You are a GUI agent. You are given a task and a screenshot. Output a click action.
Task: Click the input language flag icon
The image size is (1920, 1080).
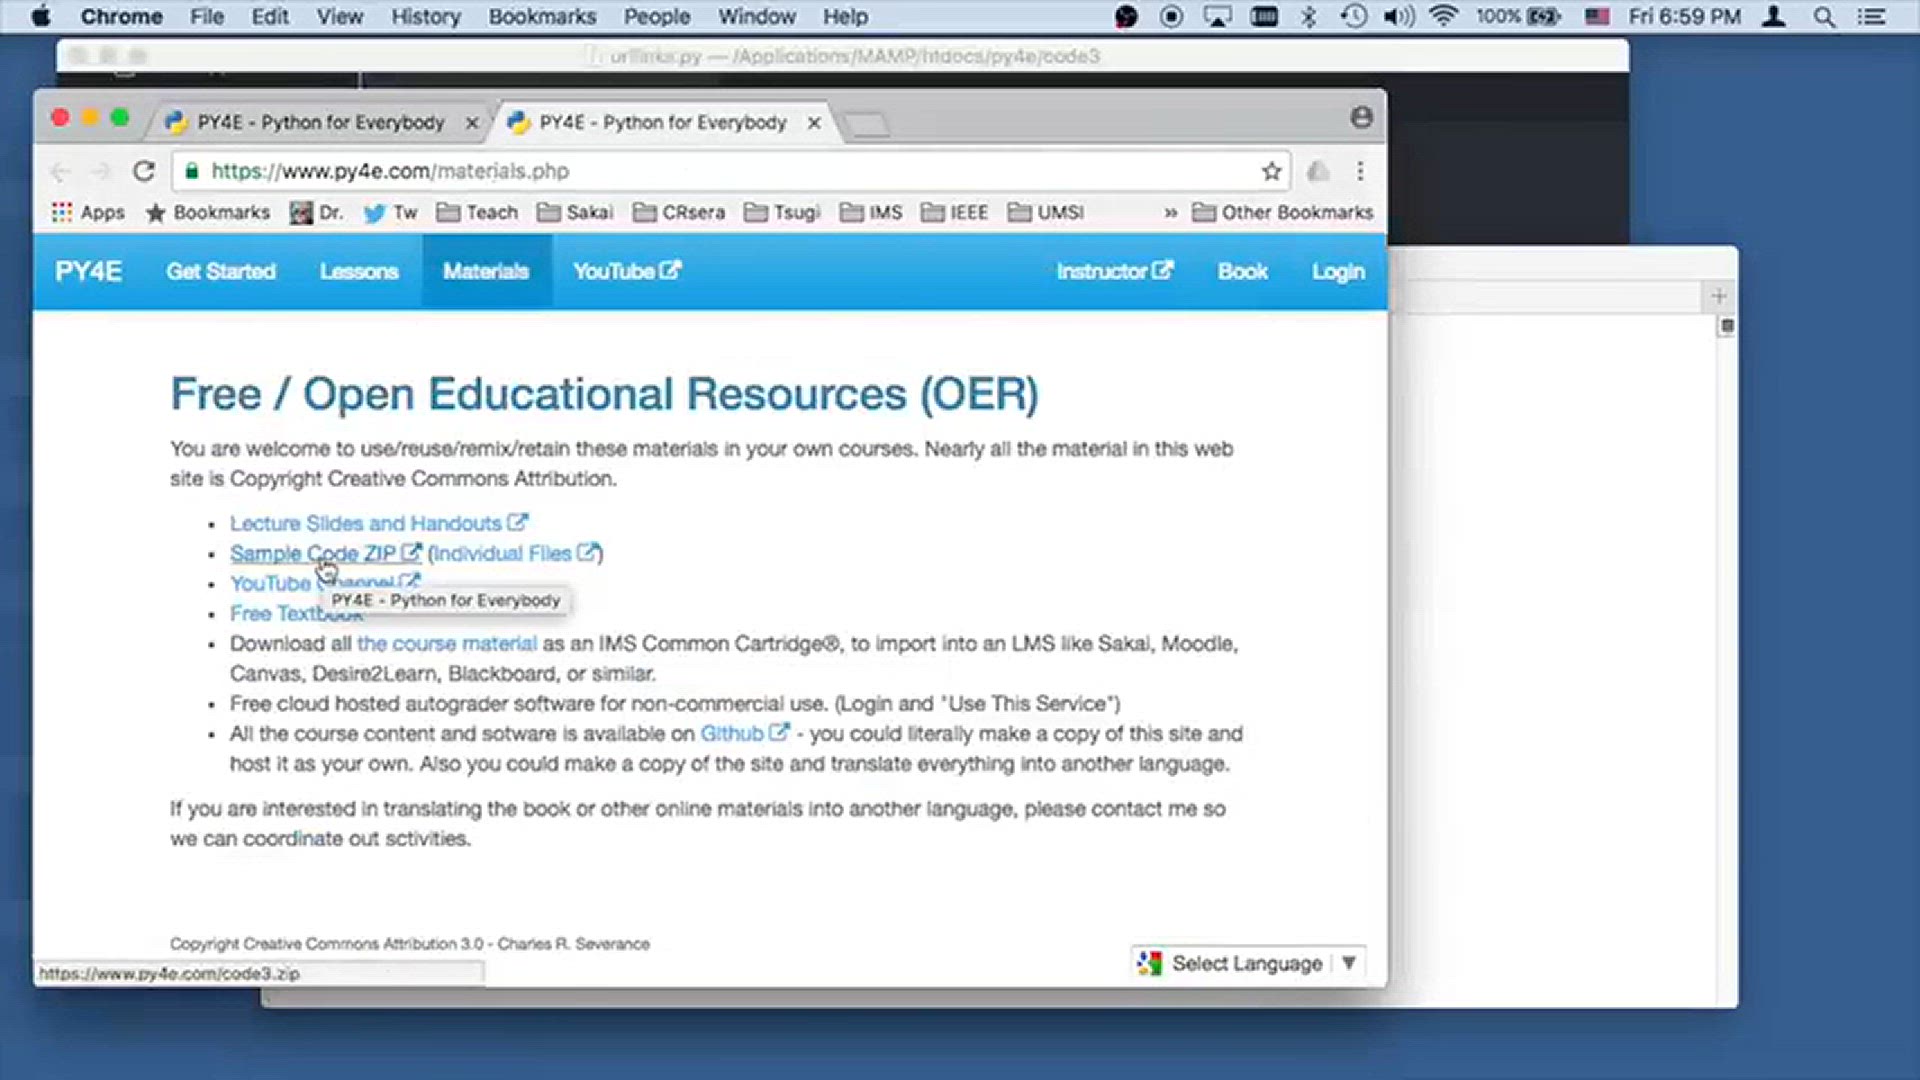click(x=1597, y=17)
